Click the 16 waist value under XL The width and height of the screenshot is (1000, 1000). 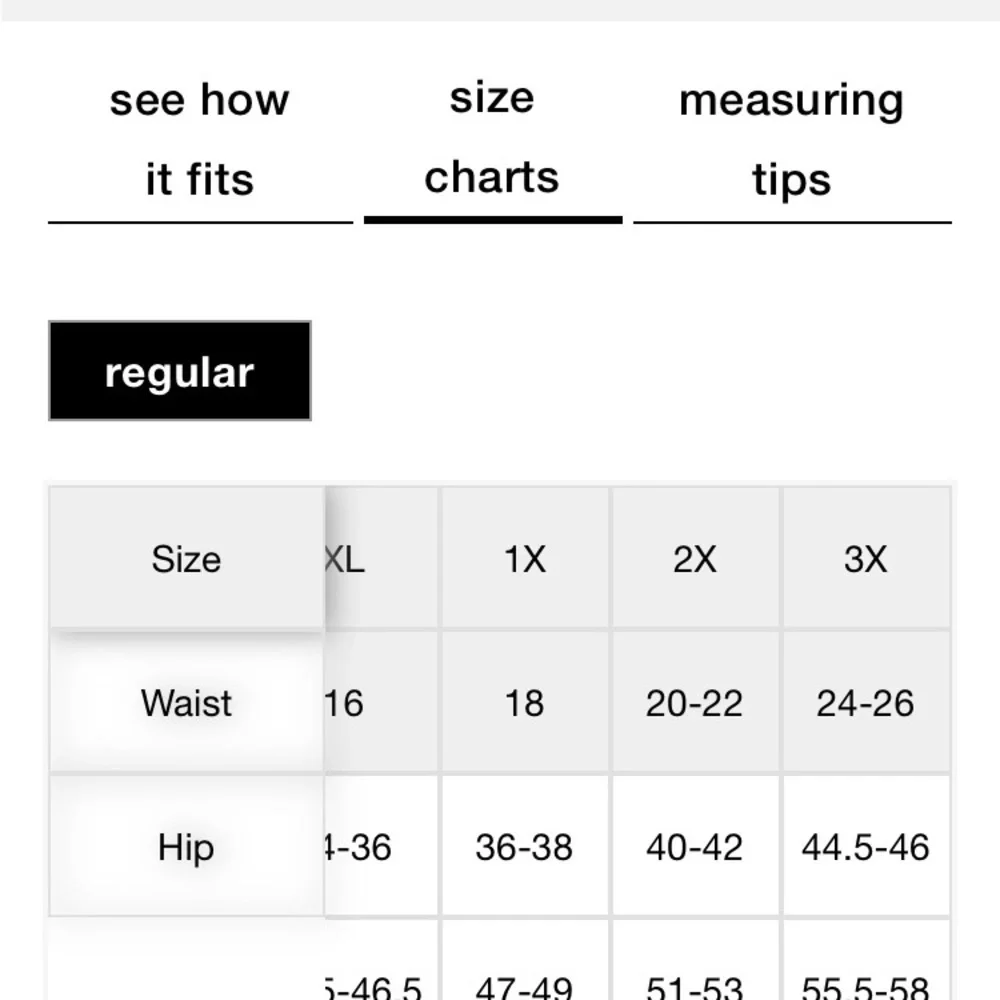click(x=381, y=703)
